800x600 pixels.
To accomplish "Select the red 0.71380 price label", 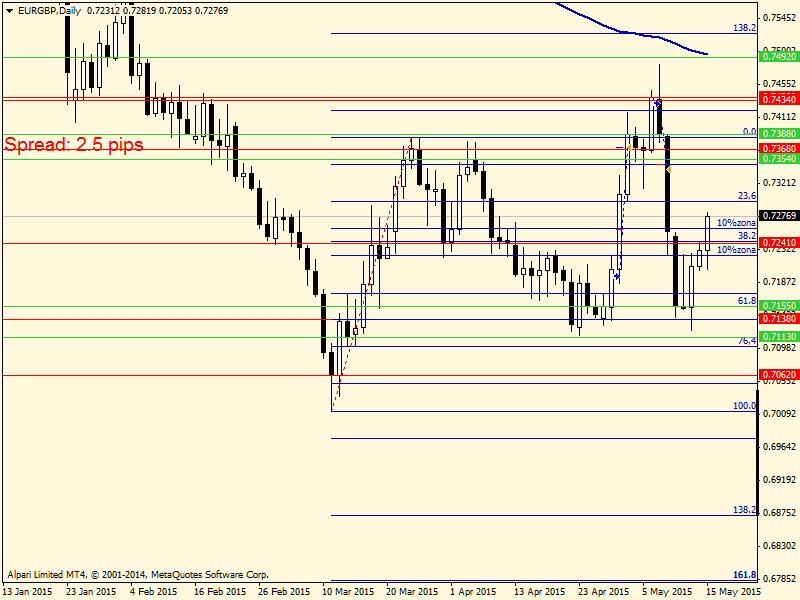I will pos(779,318).
